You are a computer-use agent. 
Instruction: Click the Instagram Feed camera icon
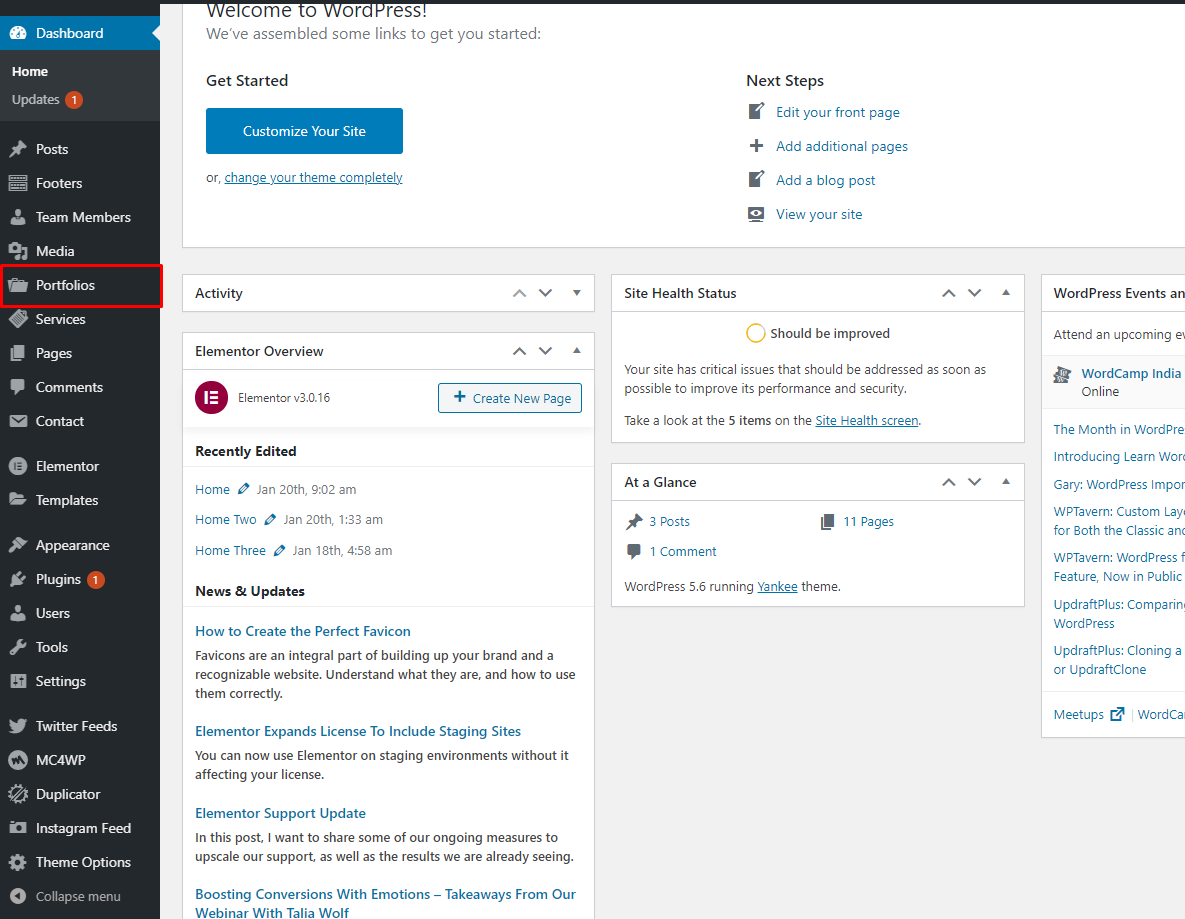[18, 828]
